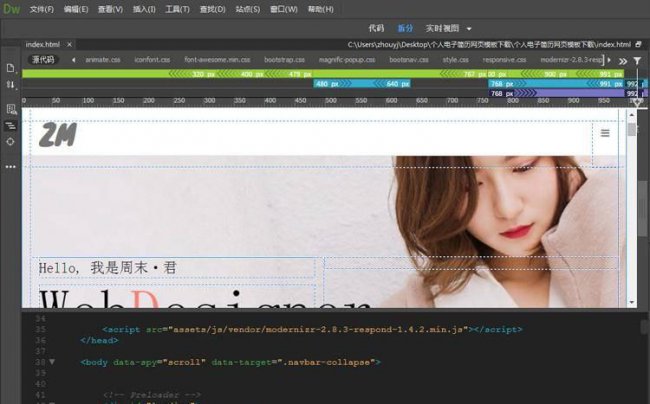Image resolution: width=650 pixels, height=404 pixels.
Task: Open related file style.css
Action: (456, 60)
